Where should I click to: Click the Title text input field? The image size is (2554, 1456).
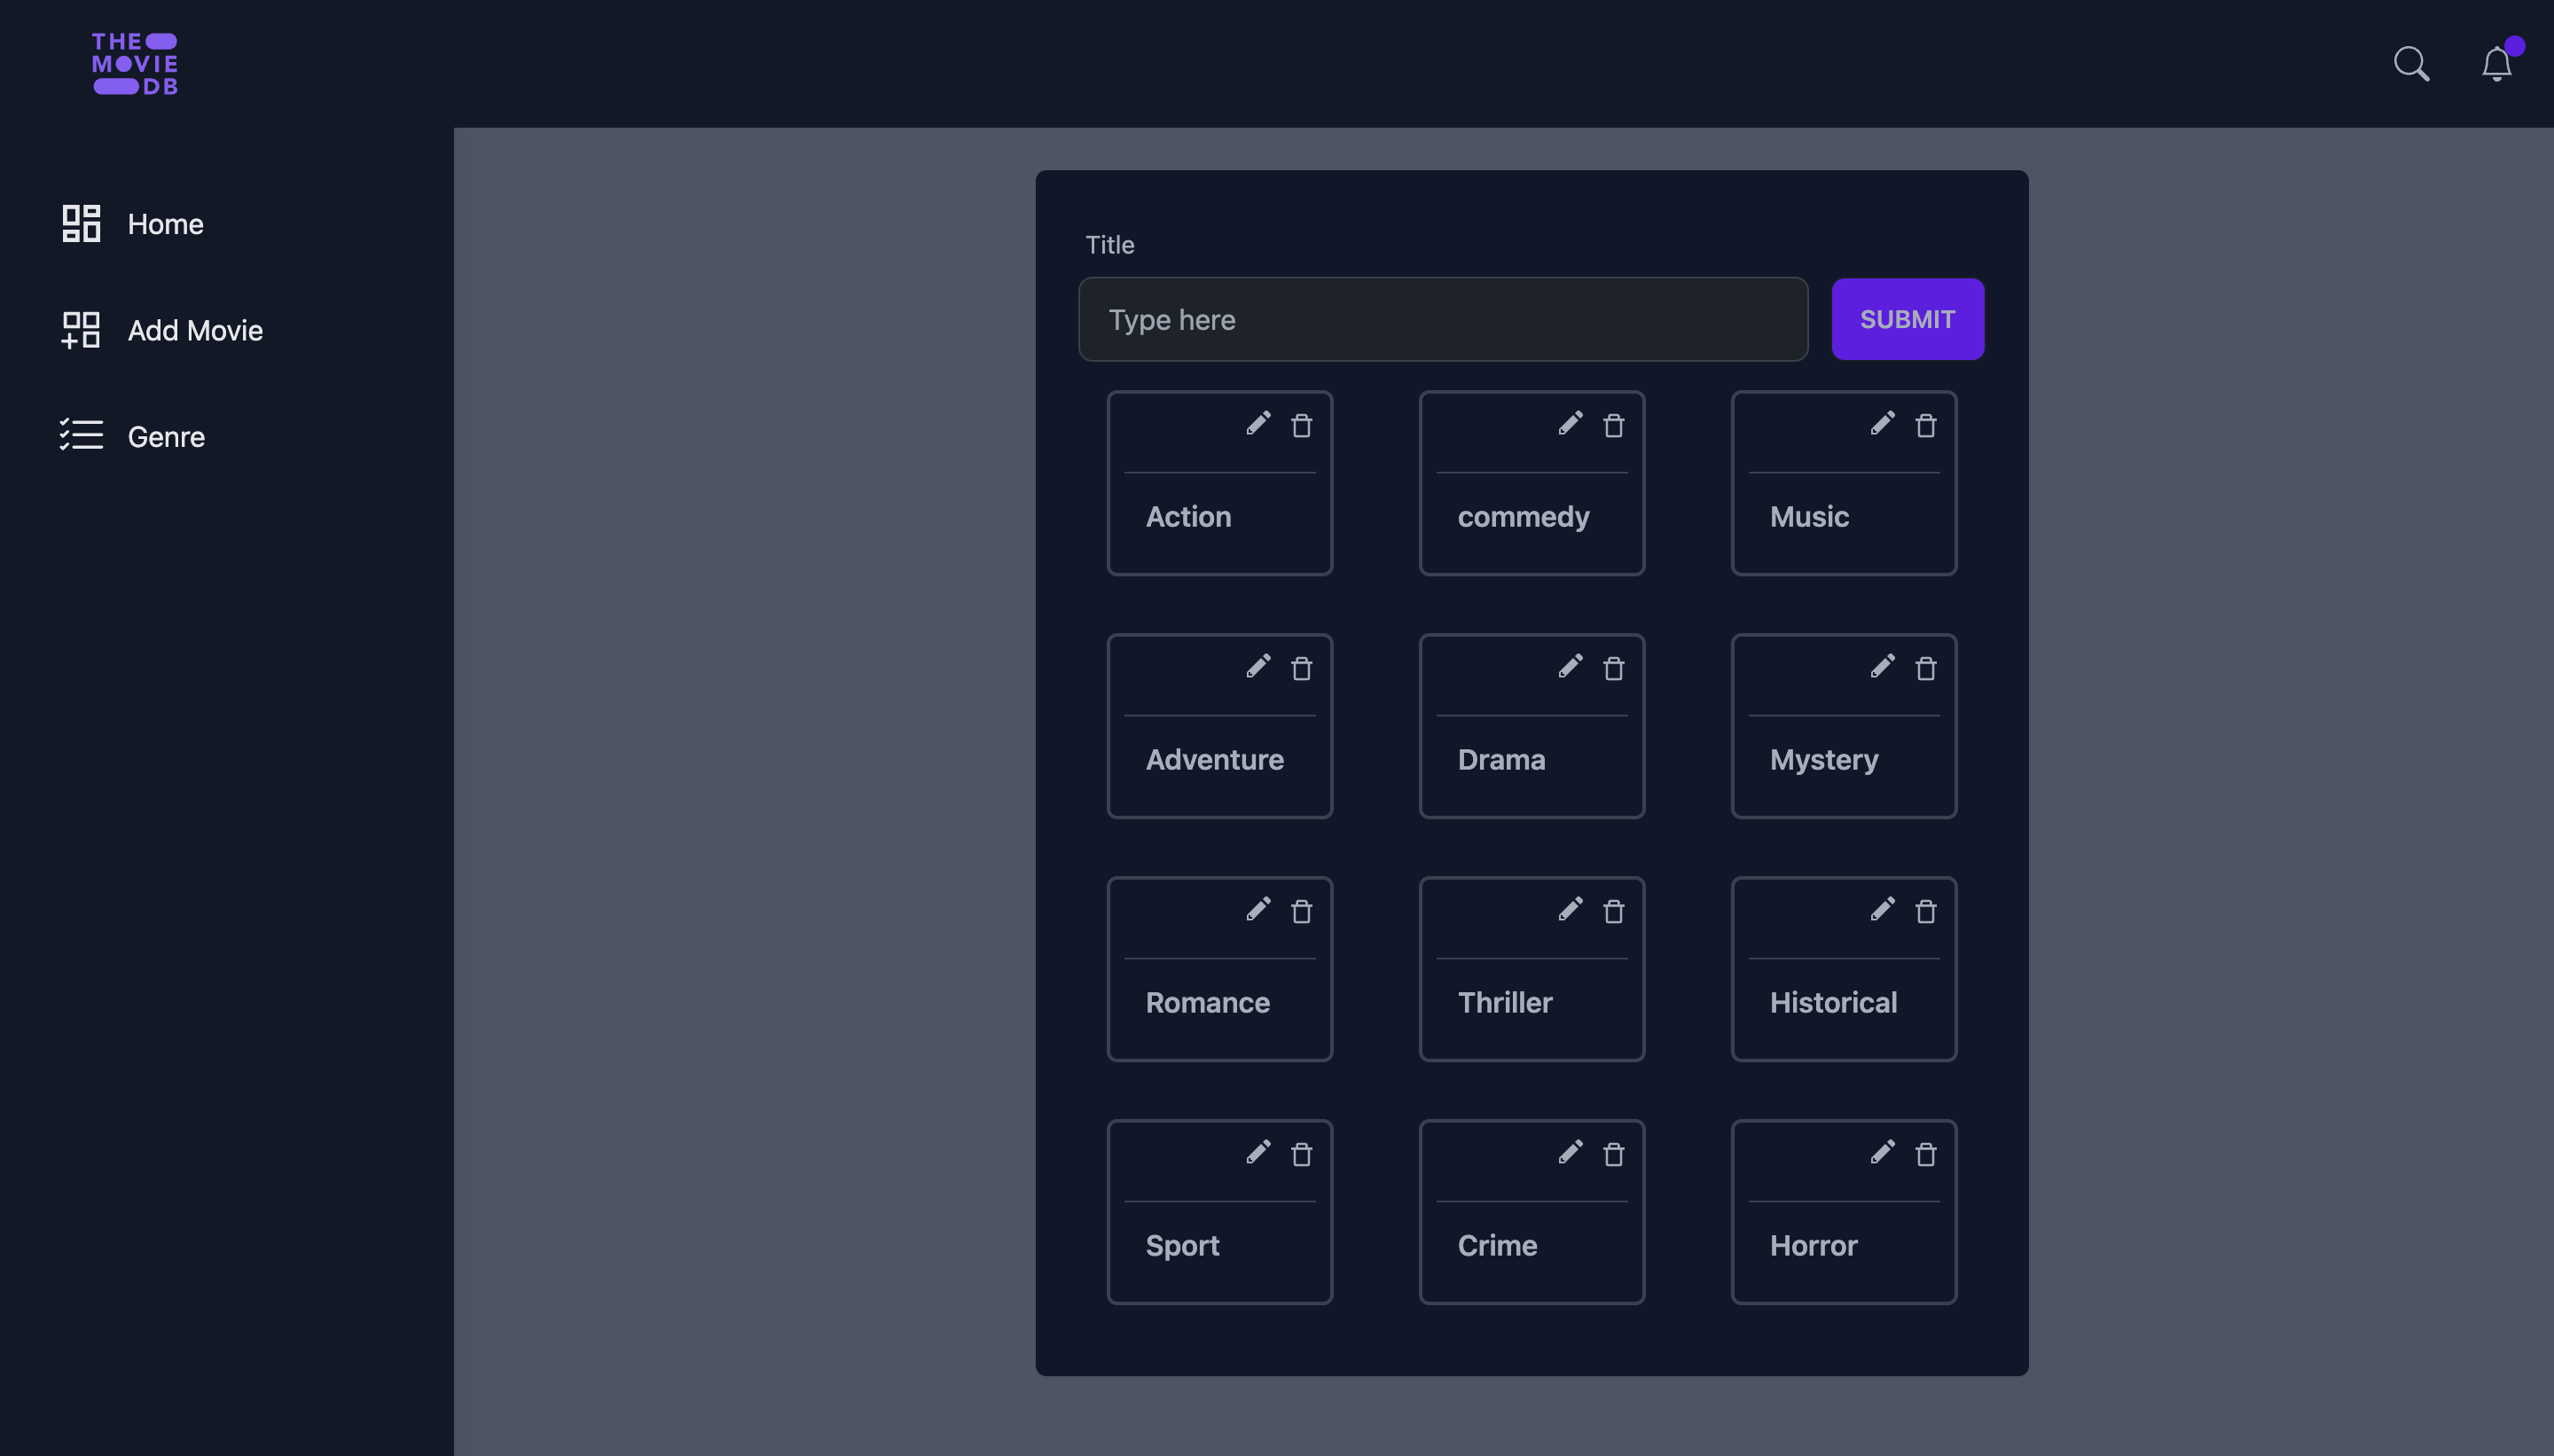click(1441, 319)
